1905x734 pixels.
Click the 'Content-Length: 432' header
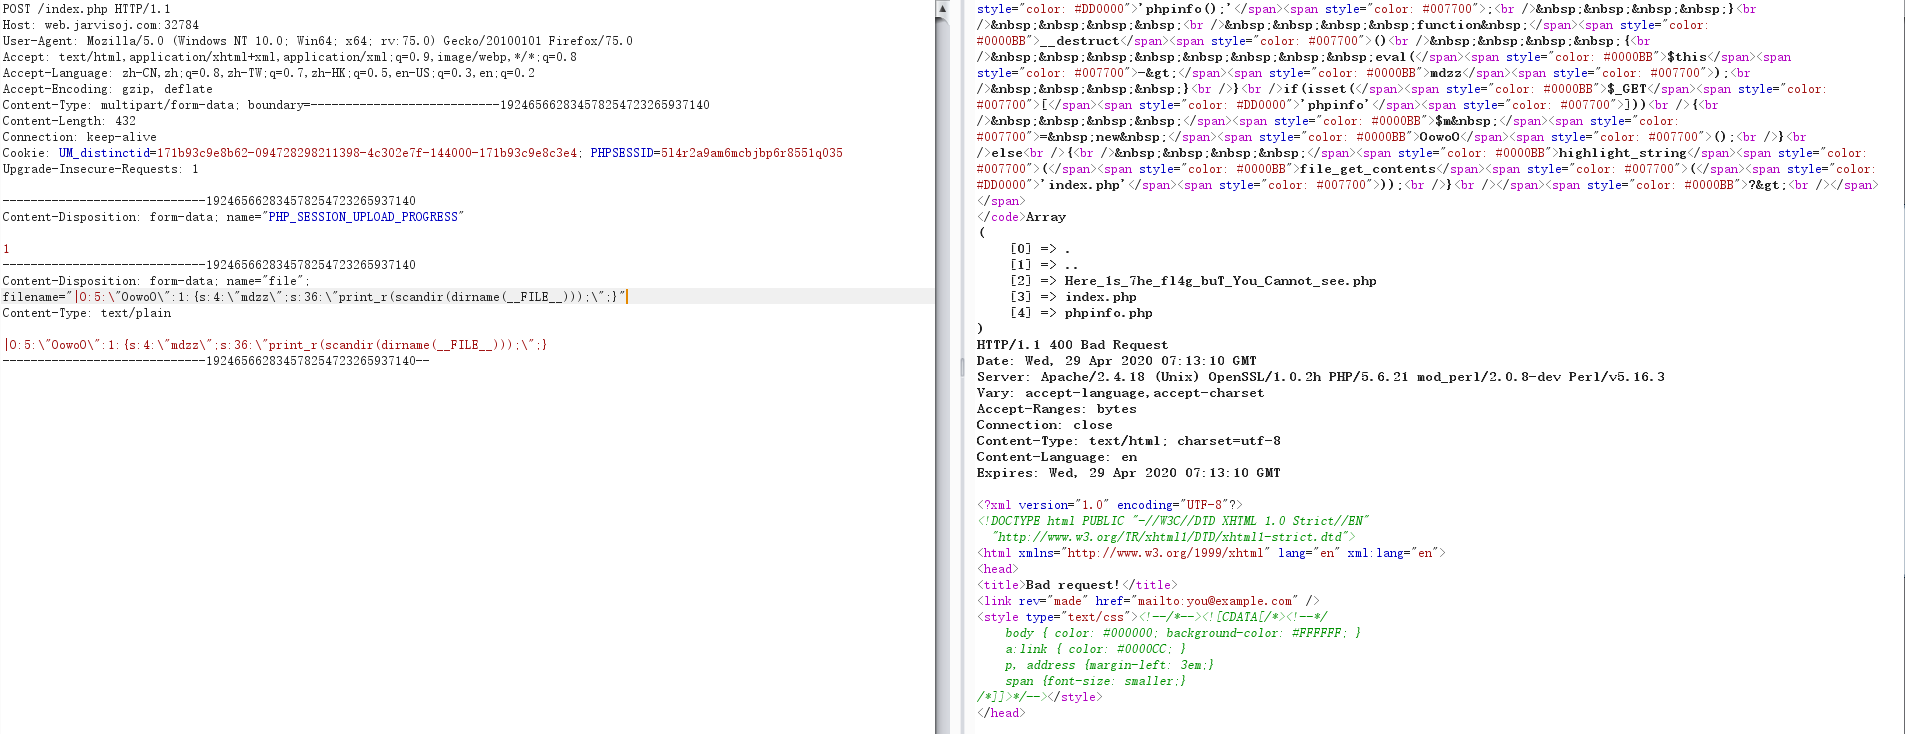(69, 121)
